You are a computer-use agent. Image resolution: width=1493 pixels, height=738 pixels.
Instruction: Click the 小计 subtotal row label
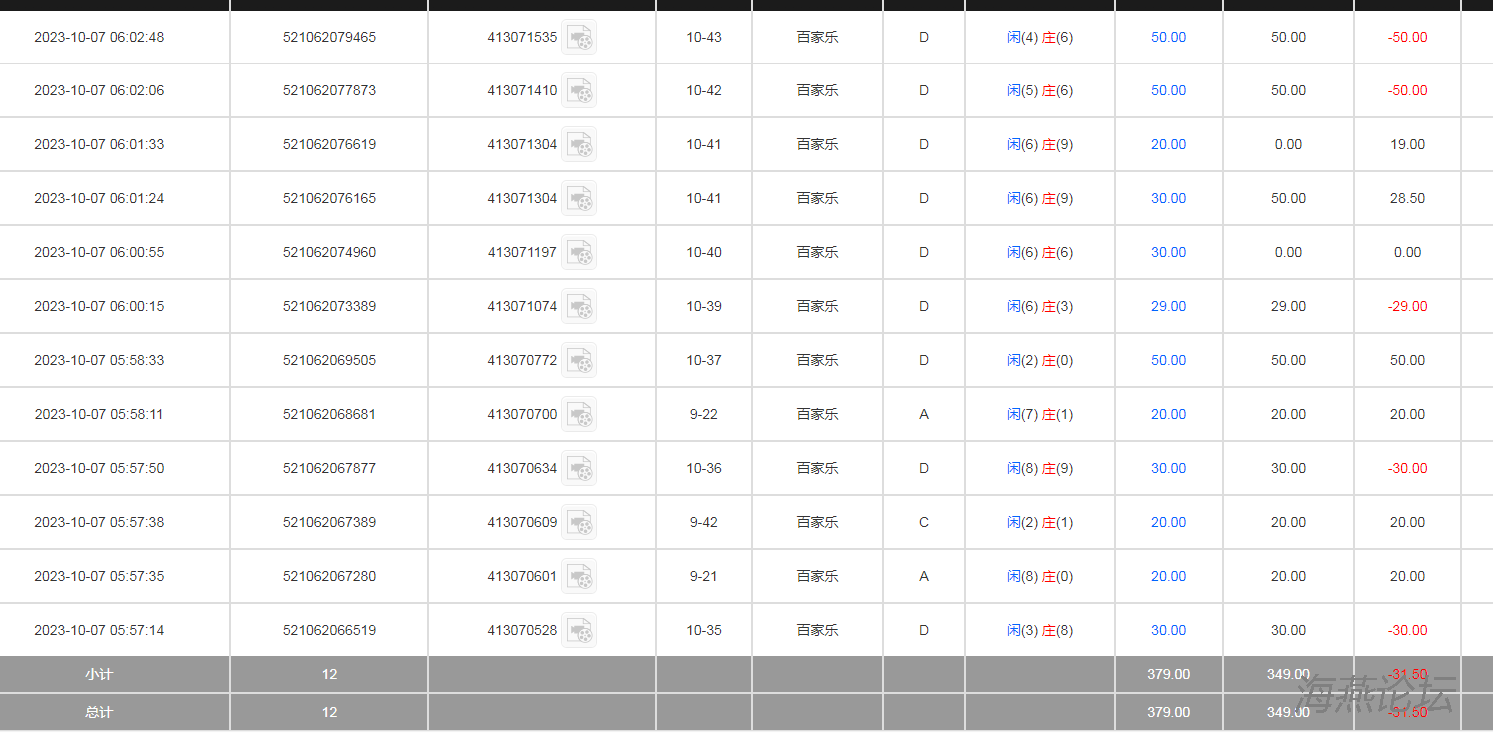coord(99,674)
